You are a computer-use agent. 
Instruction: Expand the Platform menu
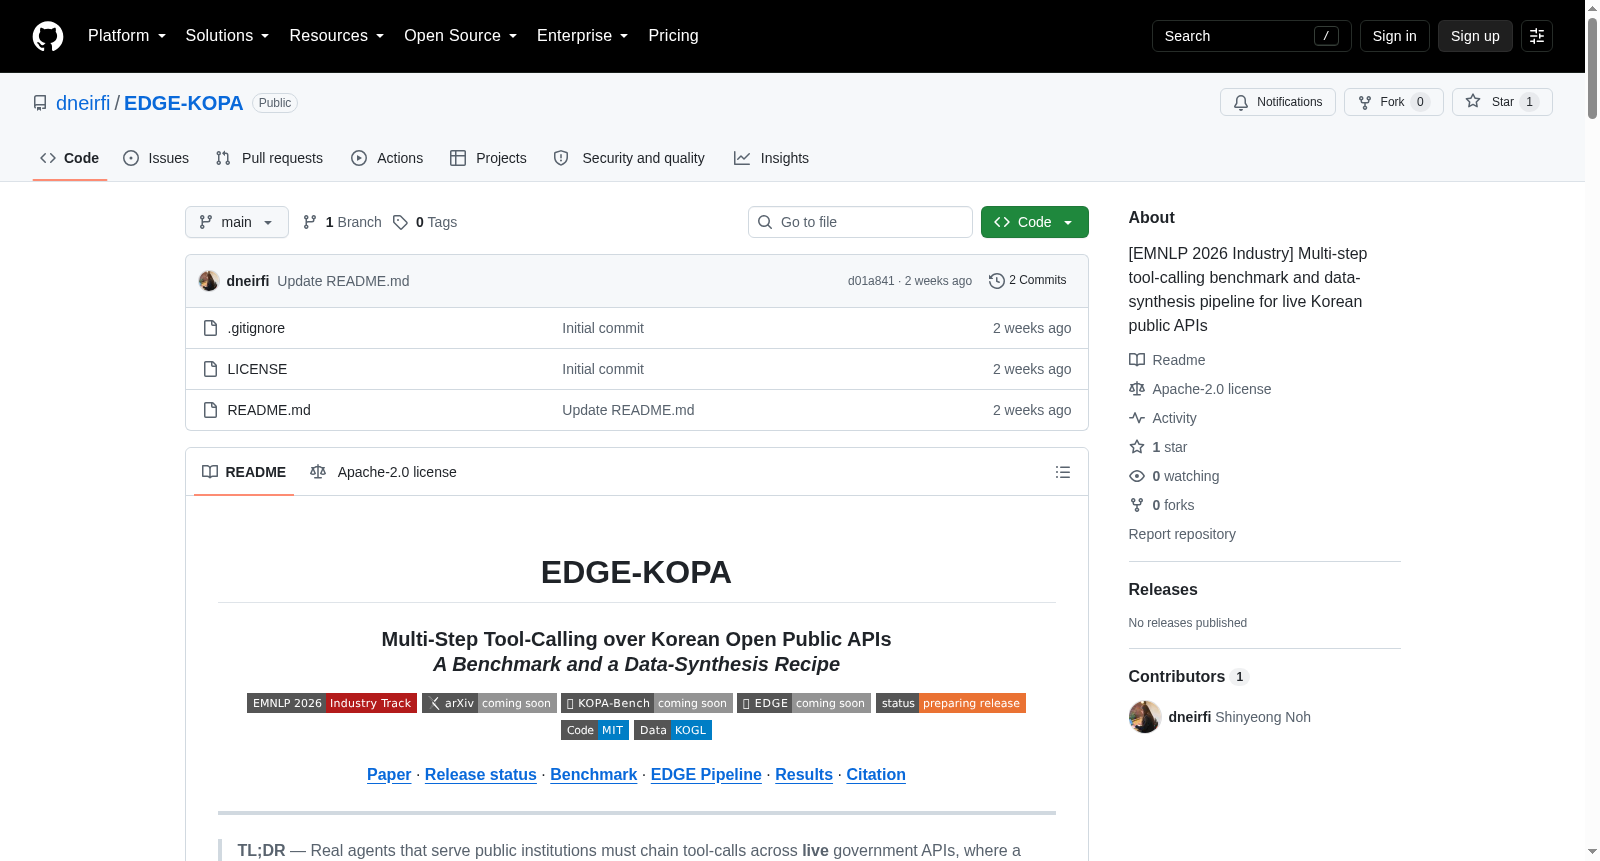(x=127, y=36)
